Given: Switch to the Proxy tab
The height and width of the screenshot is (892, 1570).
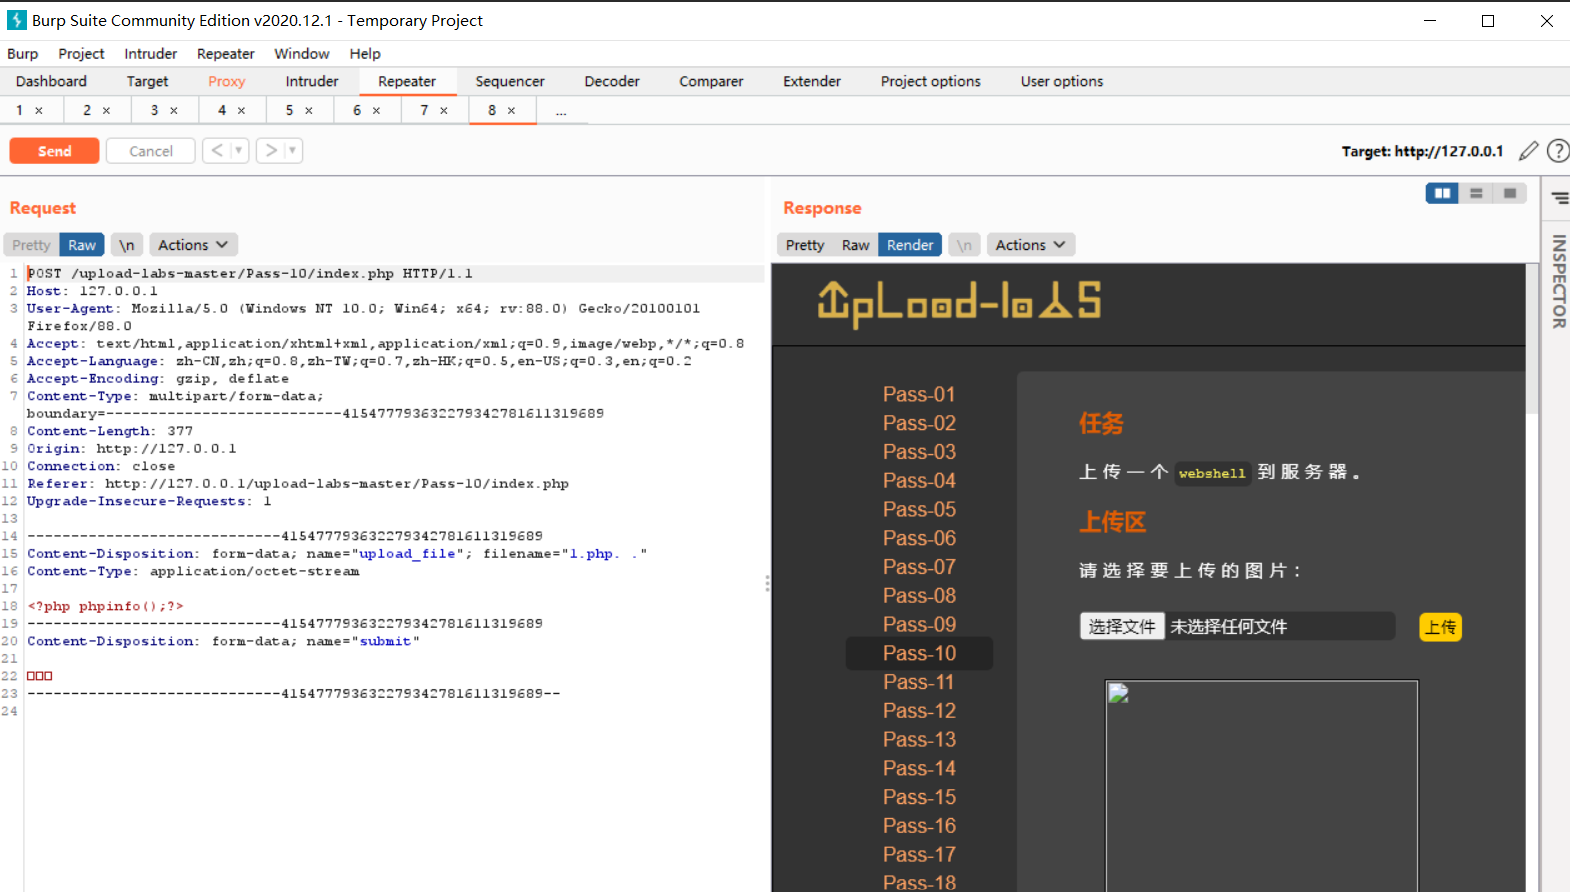Looking at the screenshot, I should [227, 82].
